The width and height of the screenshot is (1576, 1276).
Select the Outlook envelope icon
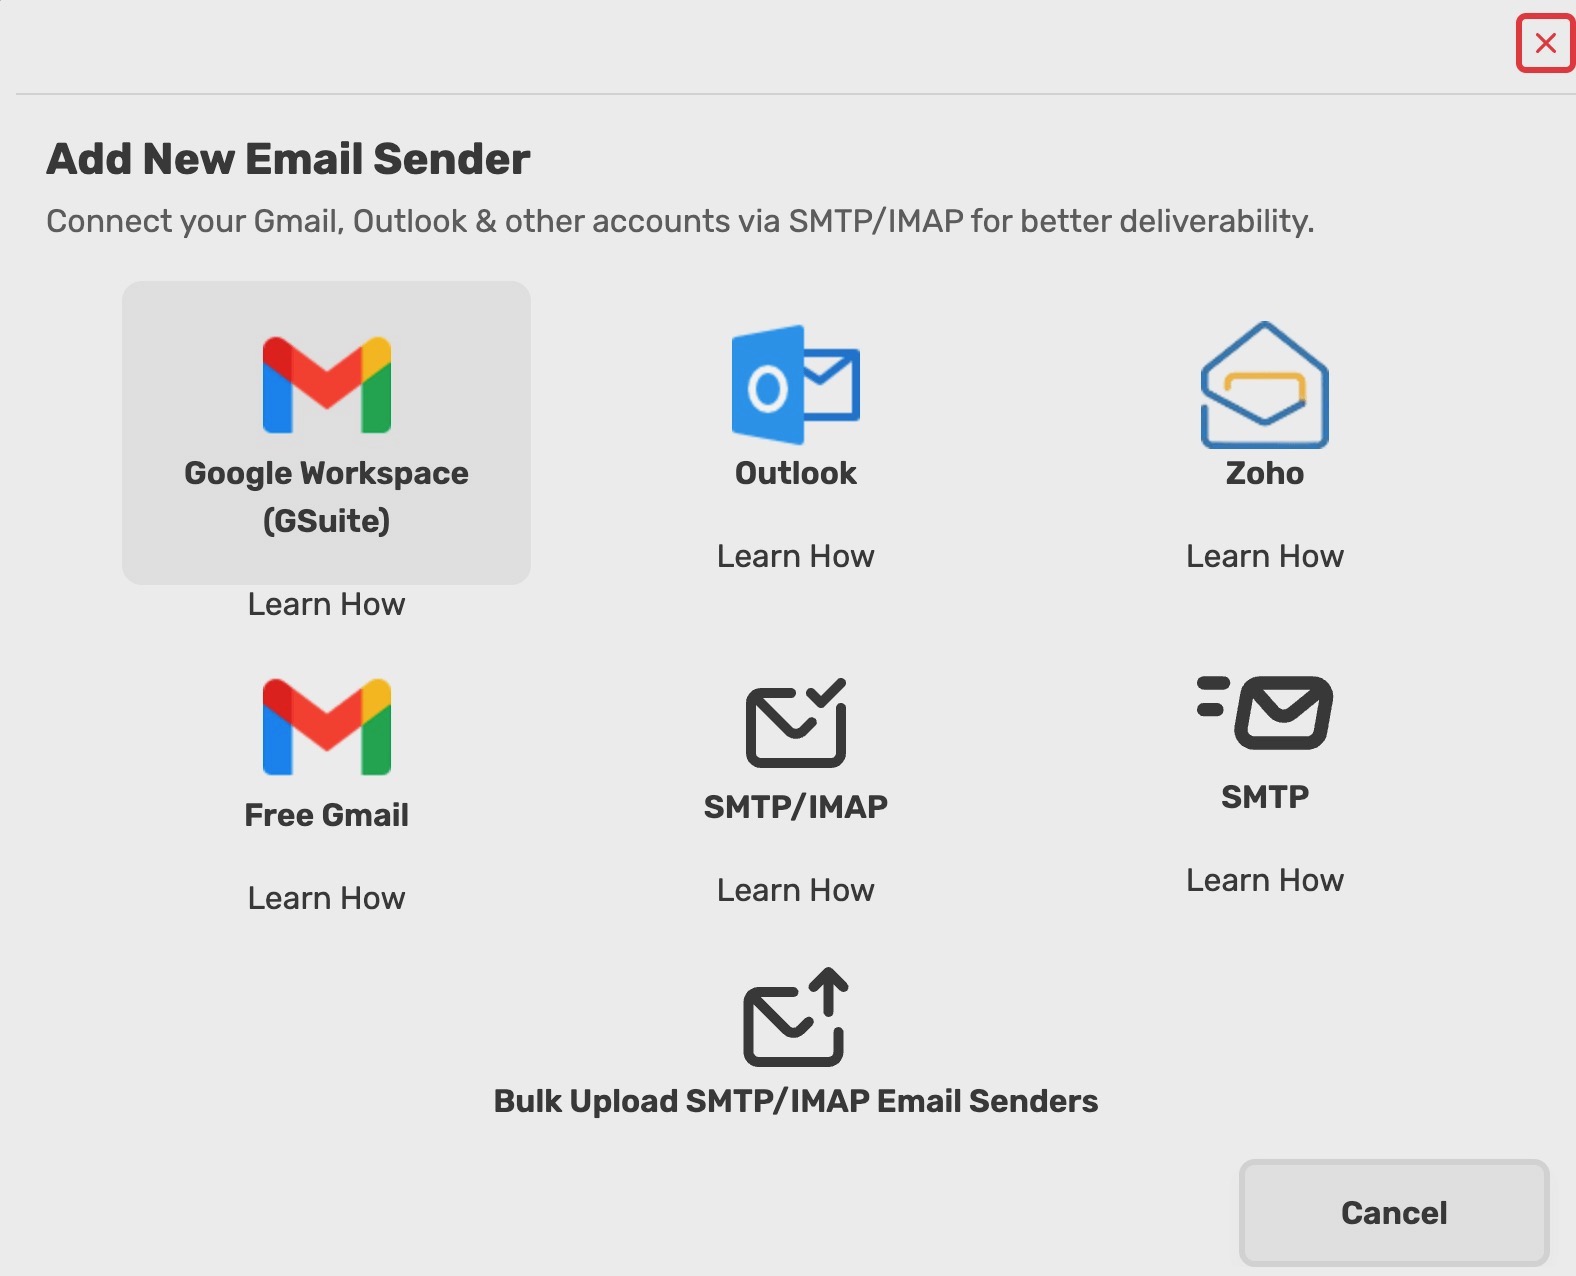795,385
